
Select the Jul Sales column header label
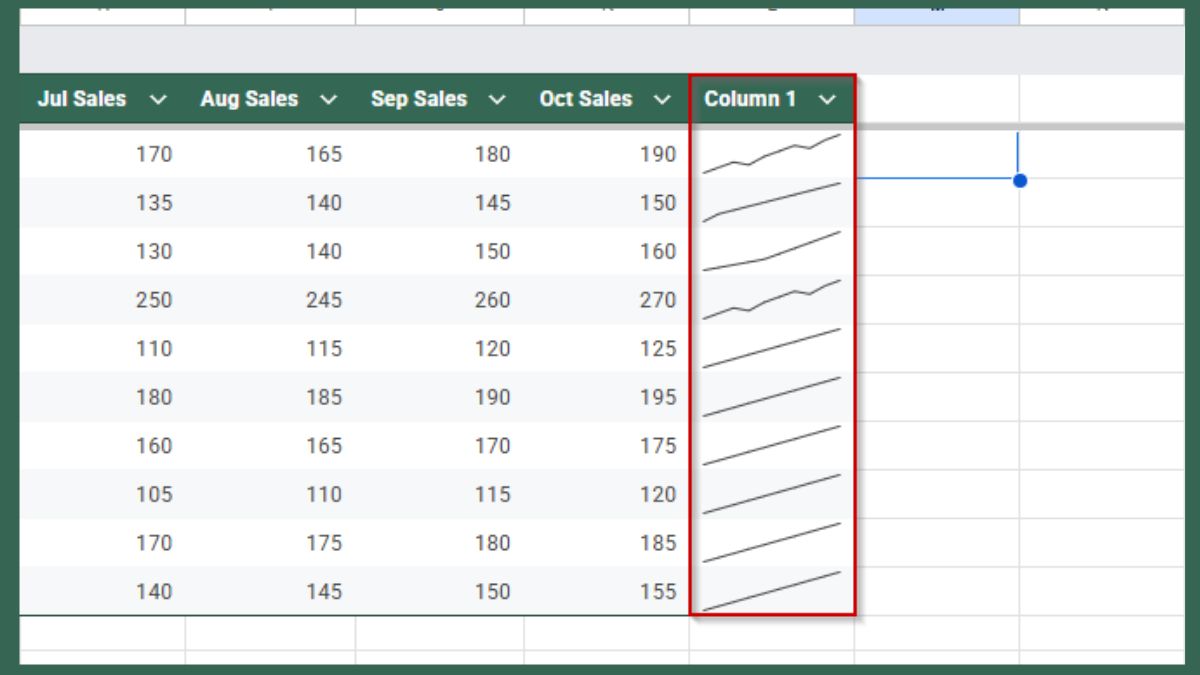[x=83, y=99]
